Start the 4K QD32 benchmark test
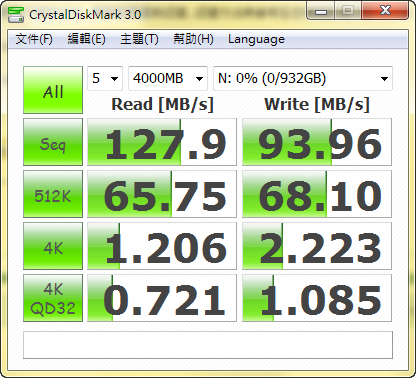416x378 pixels. (53, 298)
